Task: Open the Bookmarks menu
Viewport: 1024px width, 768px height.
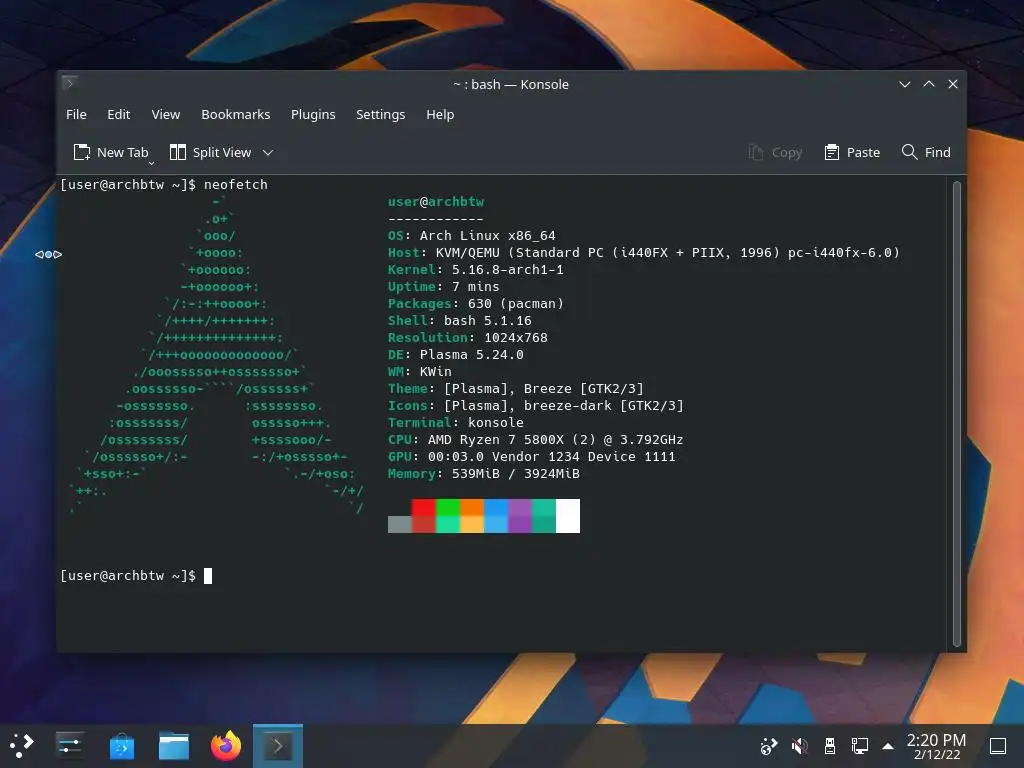Action: pos(235,114)
